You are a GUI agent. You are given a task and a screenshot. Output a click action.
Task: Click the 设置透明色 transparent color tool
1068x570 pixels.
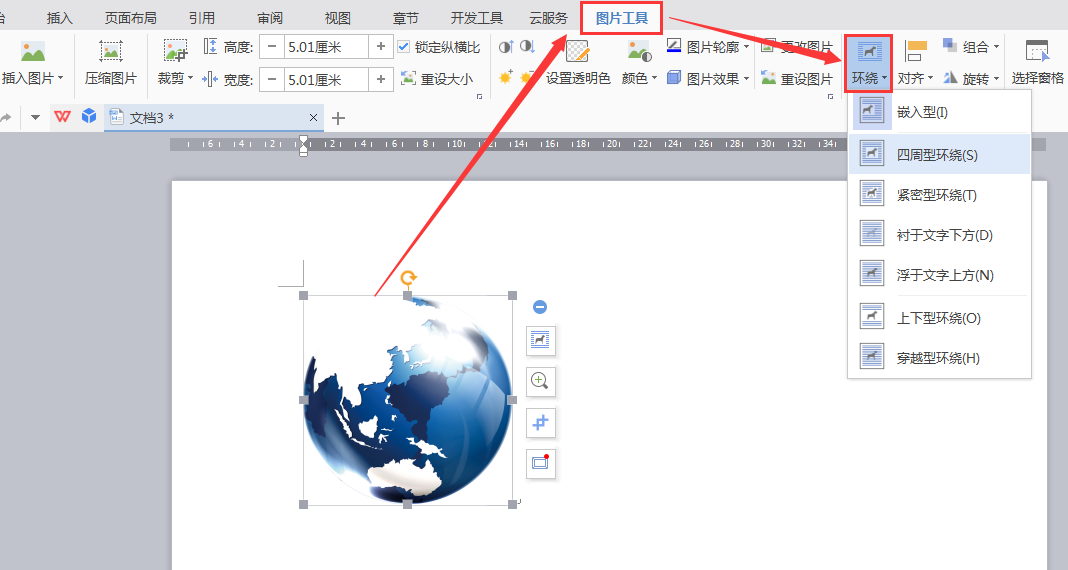tap(578, 54)
